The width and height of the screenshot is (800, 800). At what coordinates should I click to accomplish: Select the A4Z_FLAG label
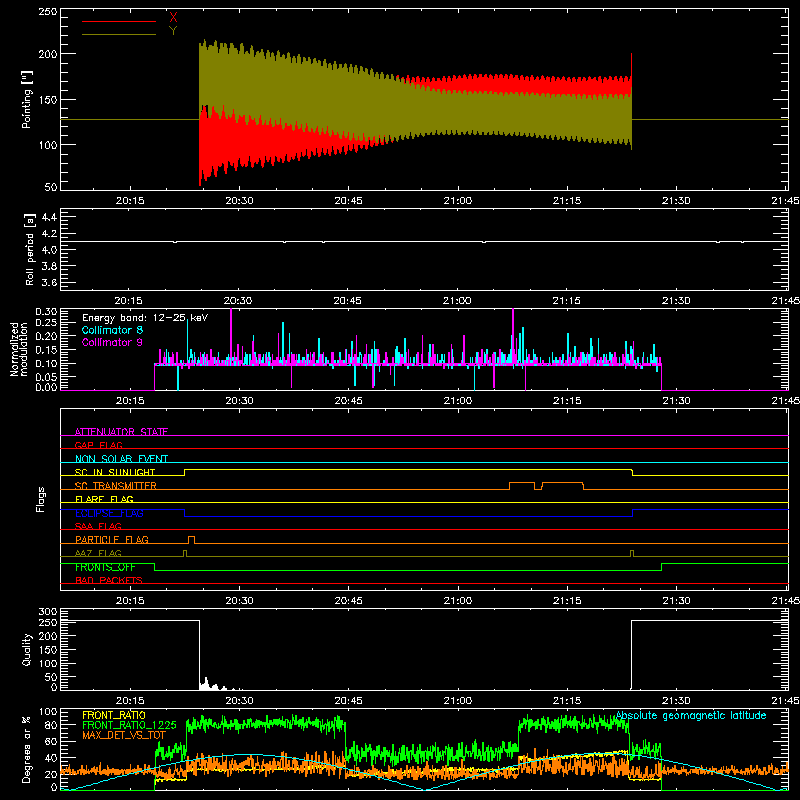pos(98,553)
